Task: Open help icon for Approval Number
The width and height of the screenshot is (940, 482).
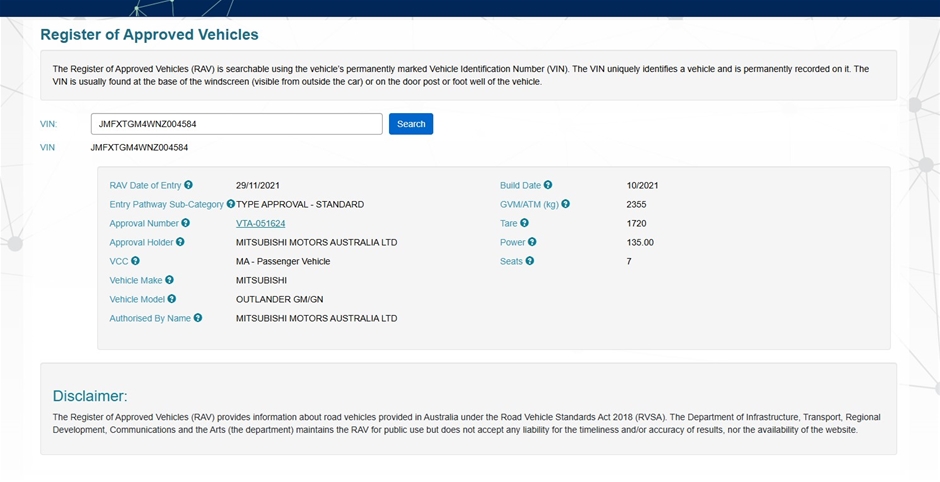Action: coord(186,223)
